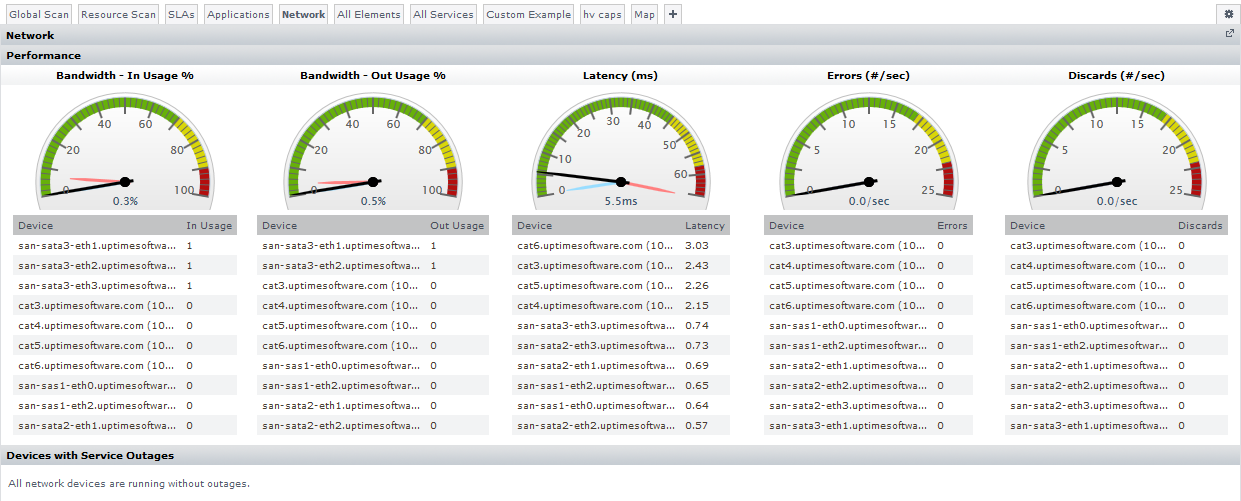Open the hv caps tab
Viewport: 1241px width, 501px height.
pos(602,15)
